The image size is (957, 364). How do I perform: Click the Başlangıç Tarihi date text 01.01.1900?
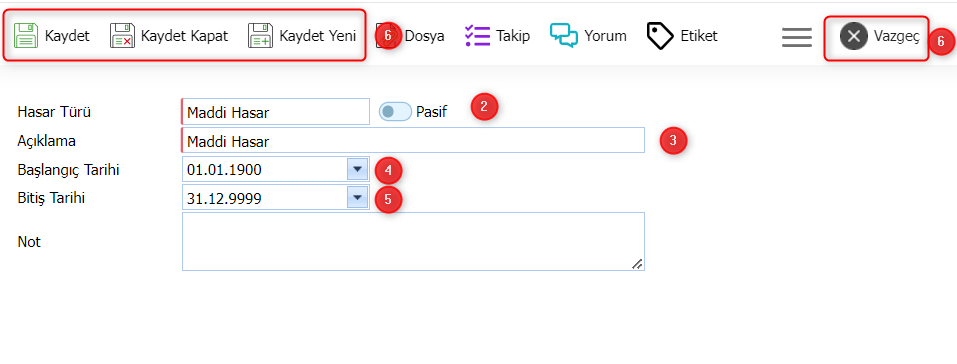(225, 170)
